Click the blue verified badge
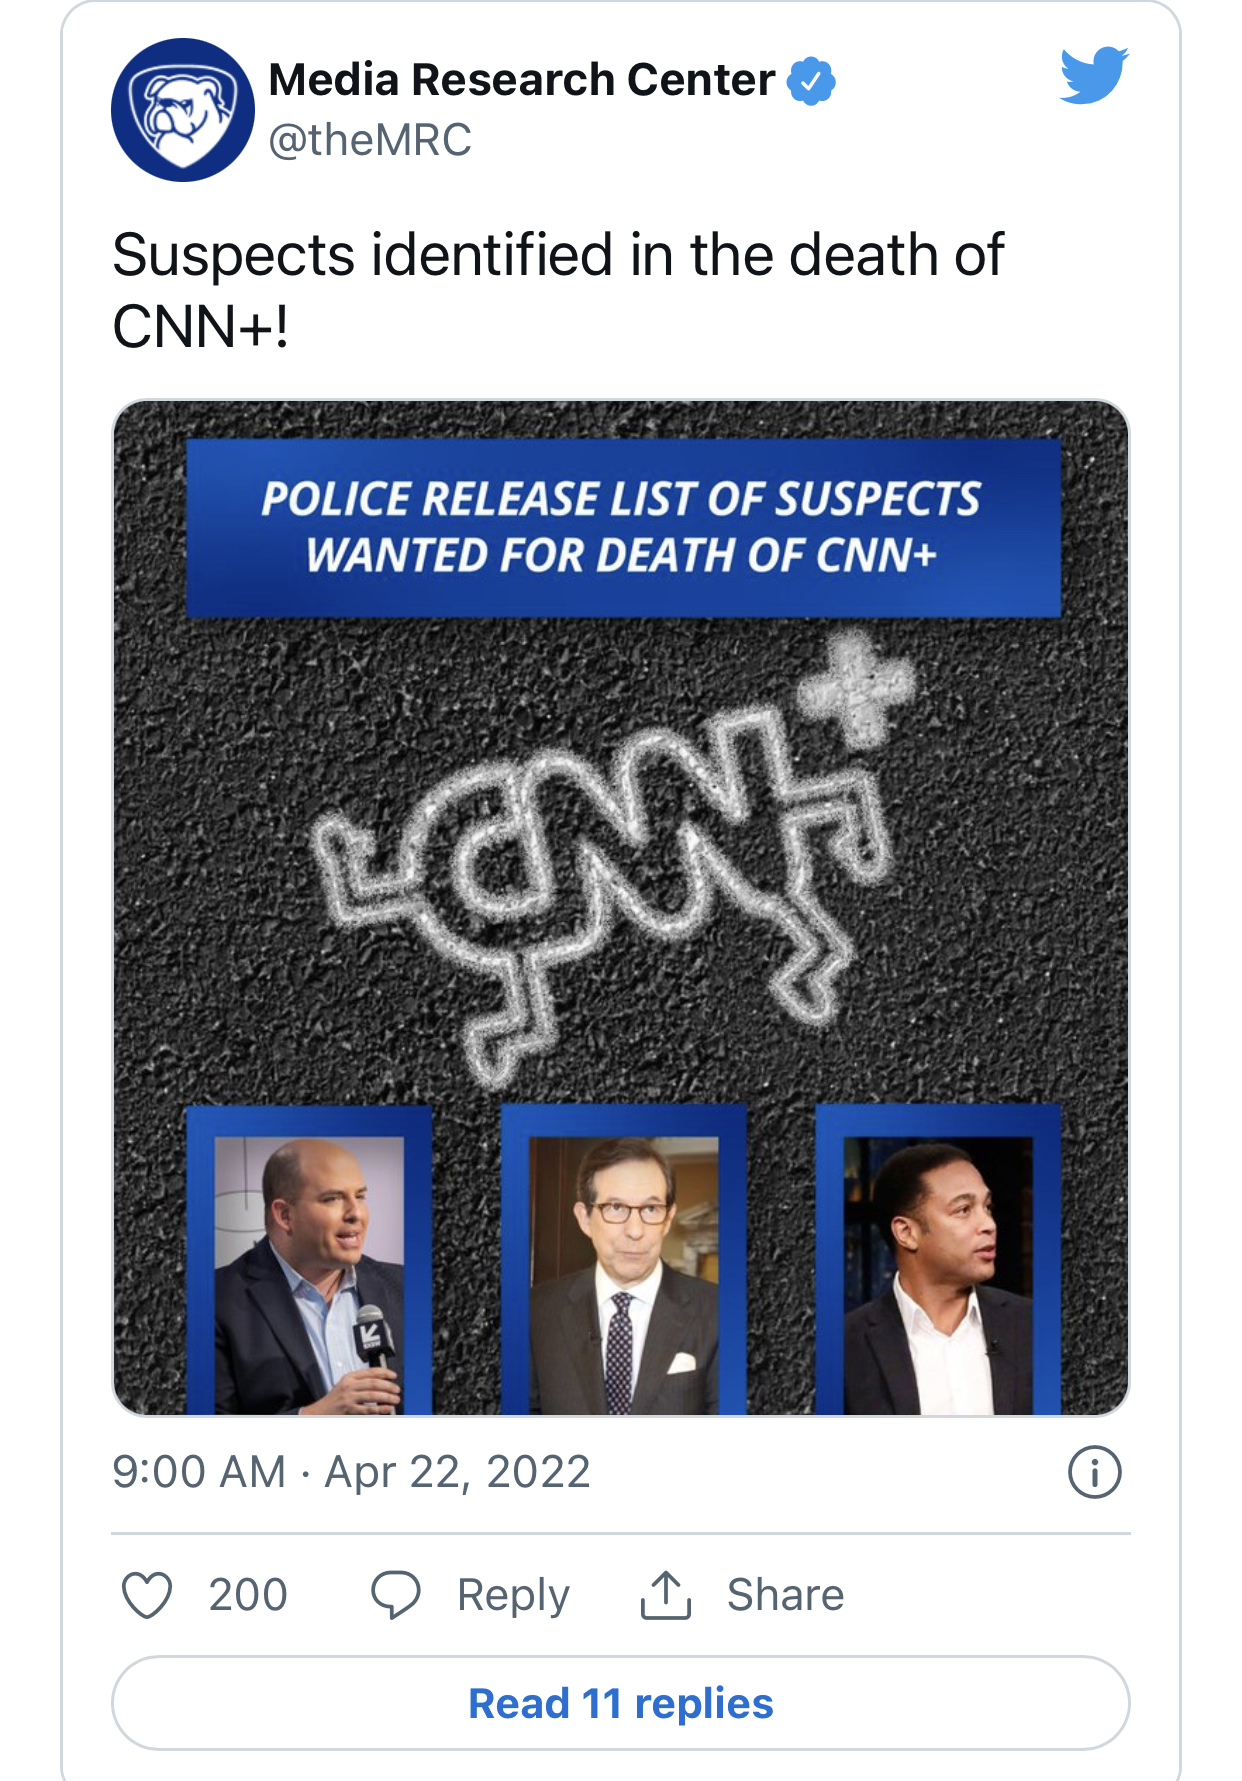This screenshot has width=1242, height=1781. (811, 81)
